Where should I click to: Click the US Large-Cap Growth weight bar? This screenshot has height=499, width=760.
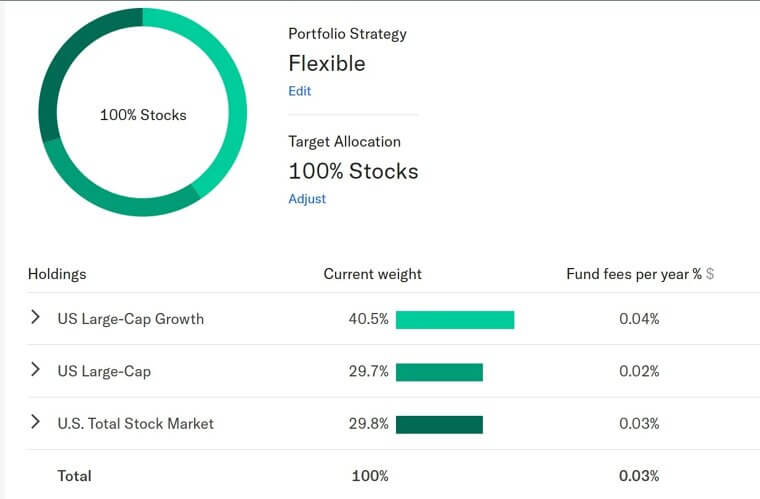(454, 320)
